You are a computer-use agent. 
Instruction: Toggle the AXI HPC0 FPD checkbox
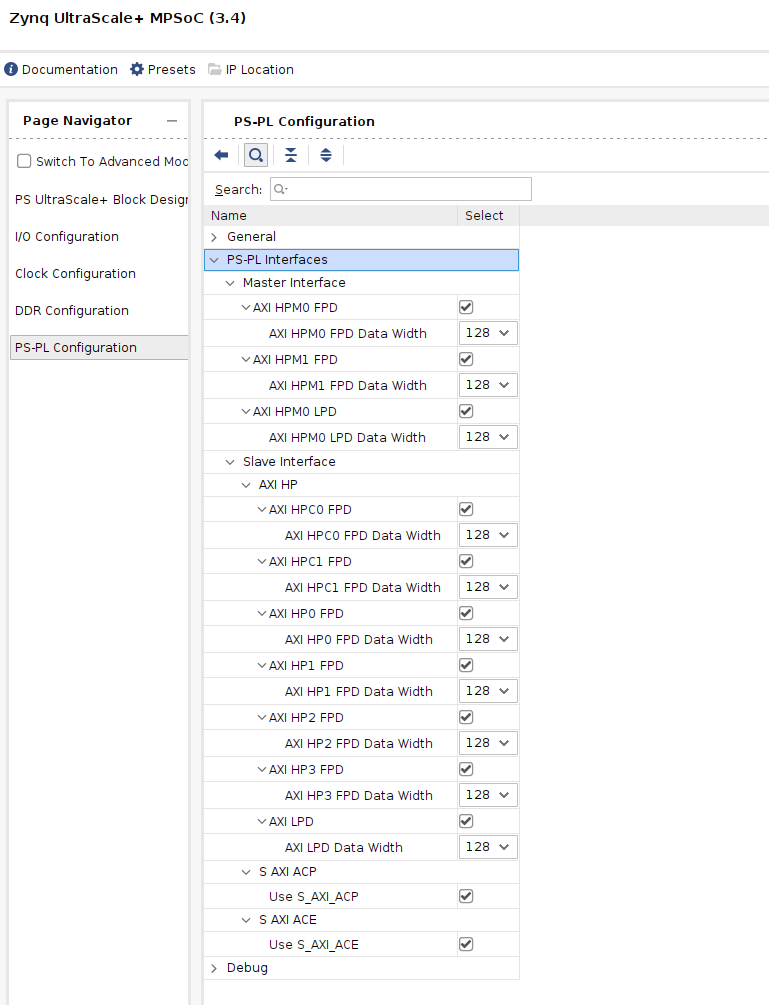pos(466,509)
